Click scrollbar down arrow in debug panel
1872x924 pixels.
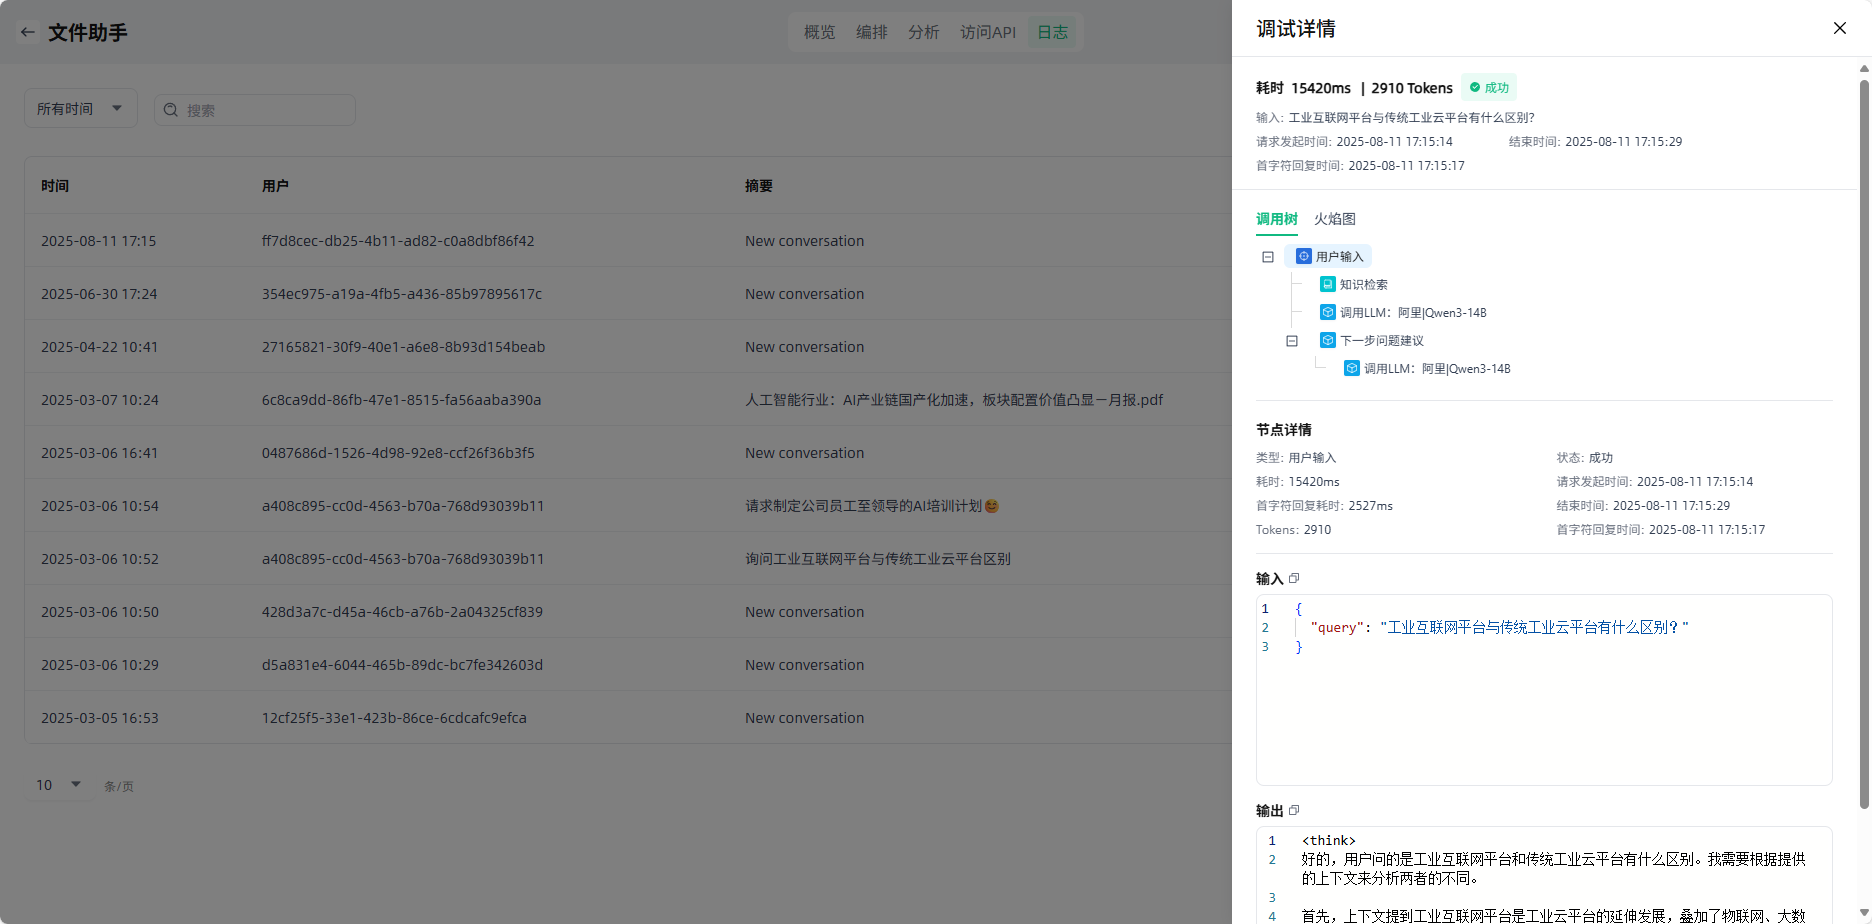(1864, 913)
